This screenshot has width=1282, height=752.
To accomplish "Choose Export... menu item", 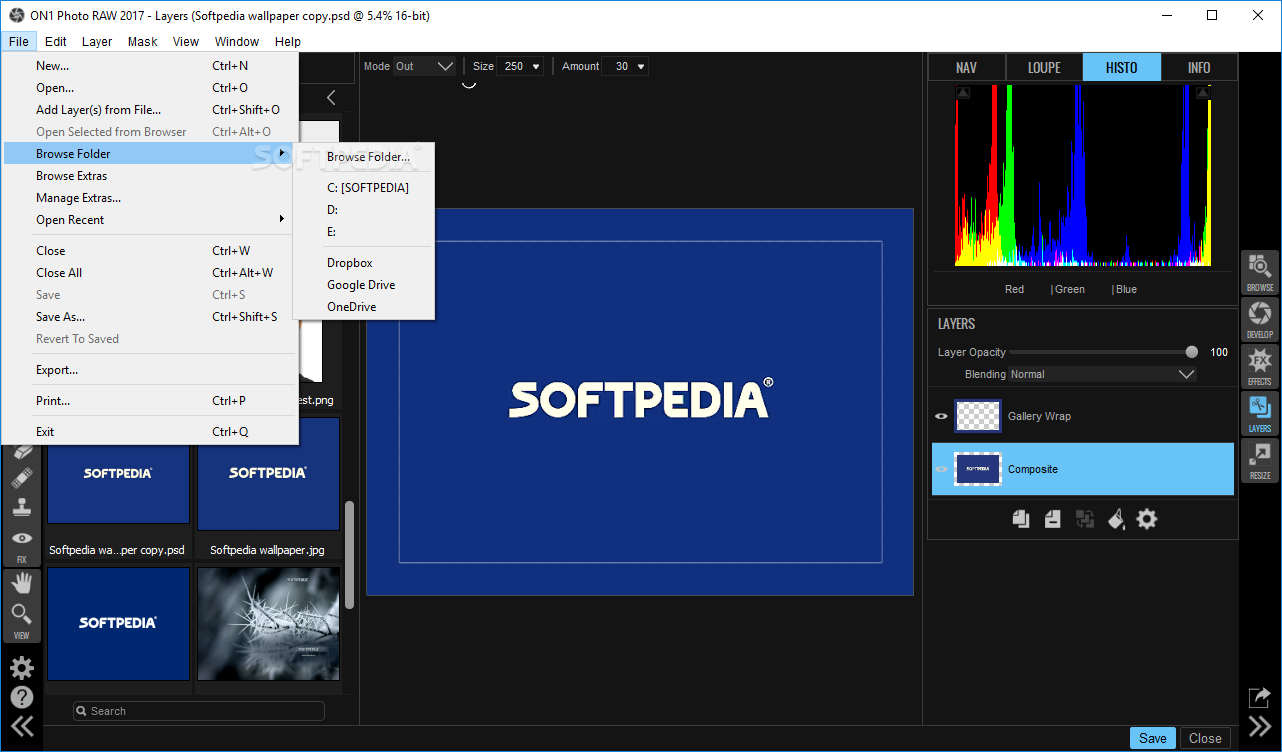I will click(x=150, y=370).
